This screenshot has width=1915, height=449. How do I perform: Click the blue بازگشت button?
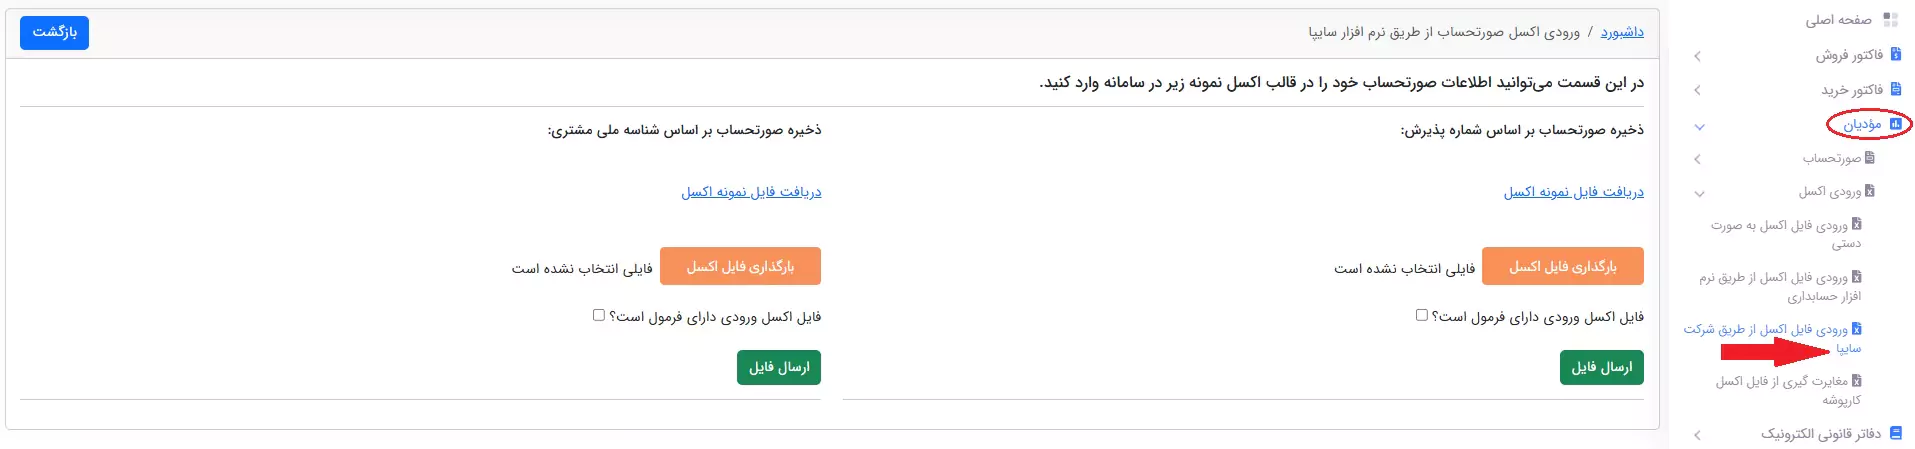(x=55, y=32)
